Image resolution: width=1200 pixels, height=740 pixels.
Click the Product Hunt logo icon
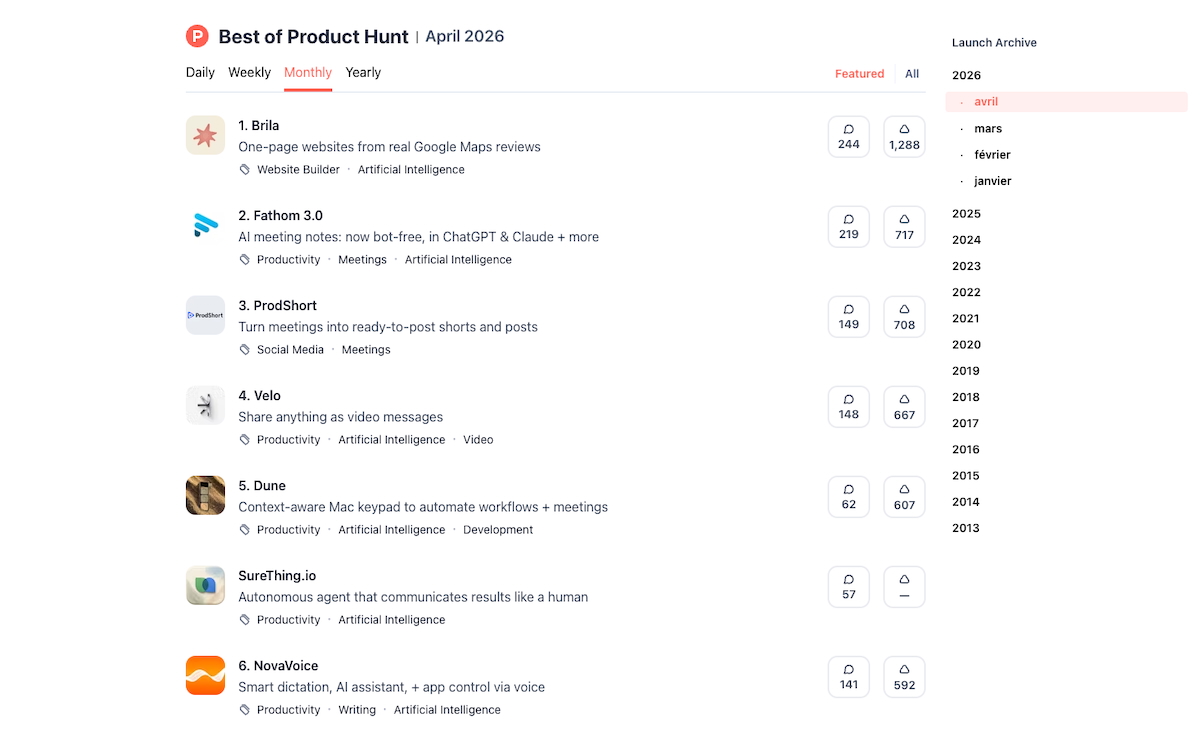click(197, 37)
